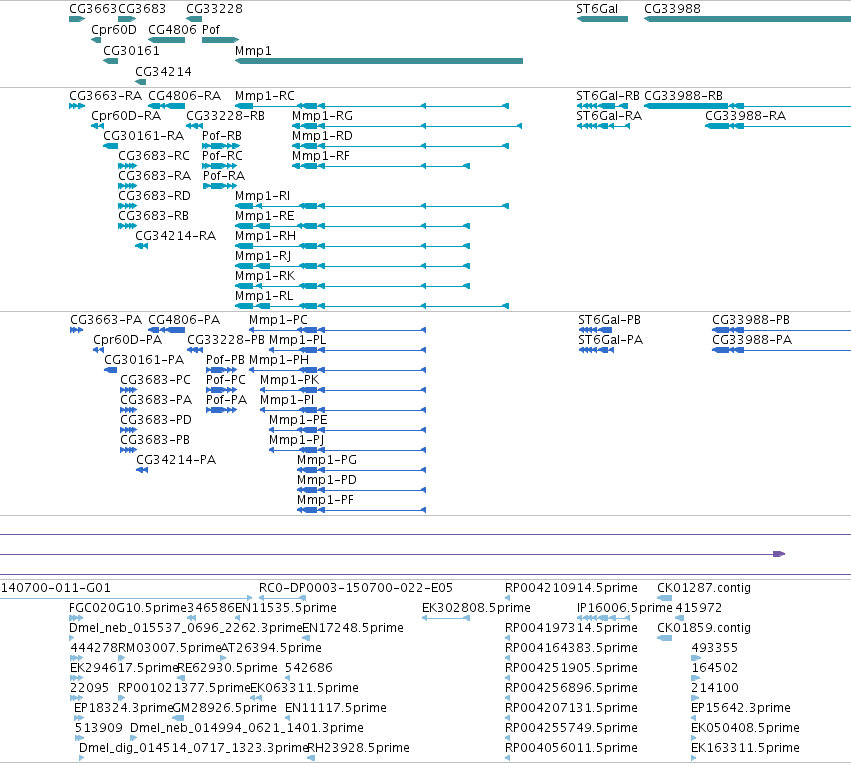The height and width of the screenshot is (763, 851).
Task: Select the Pof-RA transcript label
Action: click(224, 176)
